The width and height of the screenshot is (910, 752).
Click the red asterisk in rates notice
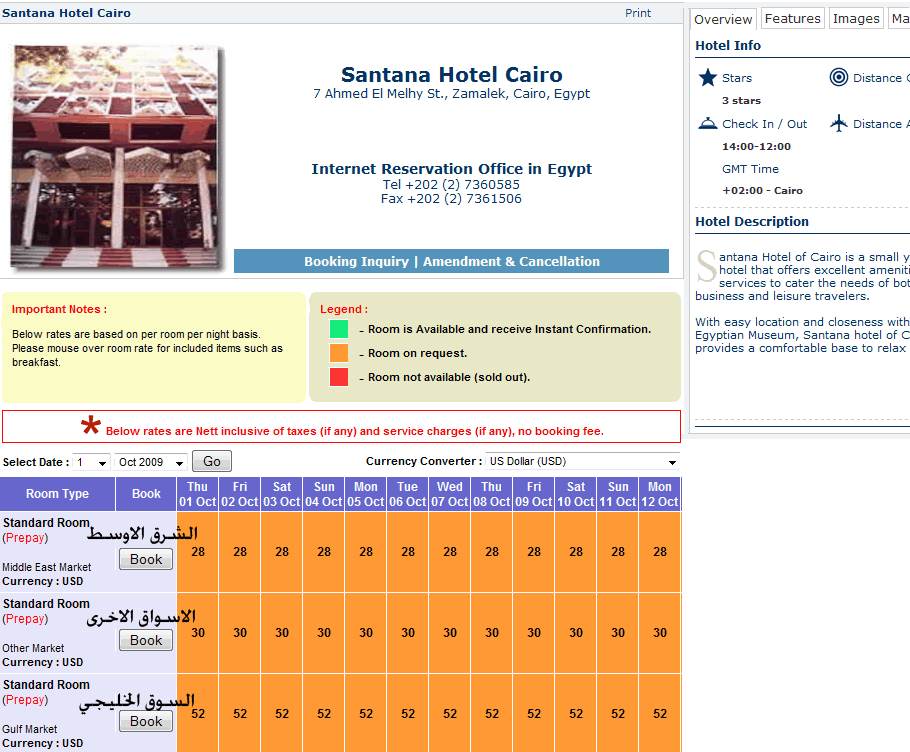[x=91, y=428]
